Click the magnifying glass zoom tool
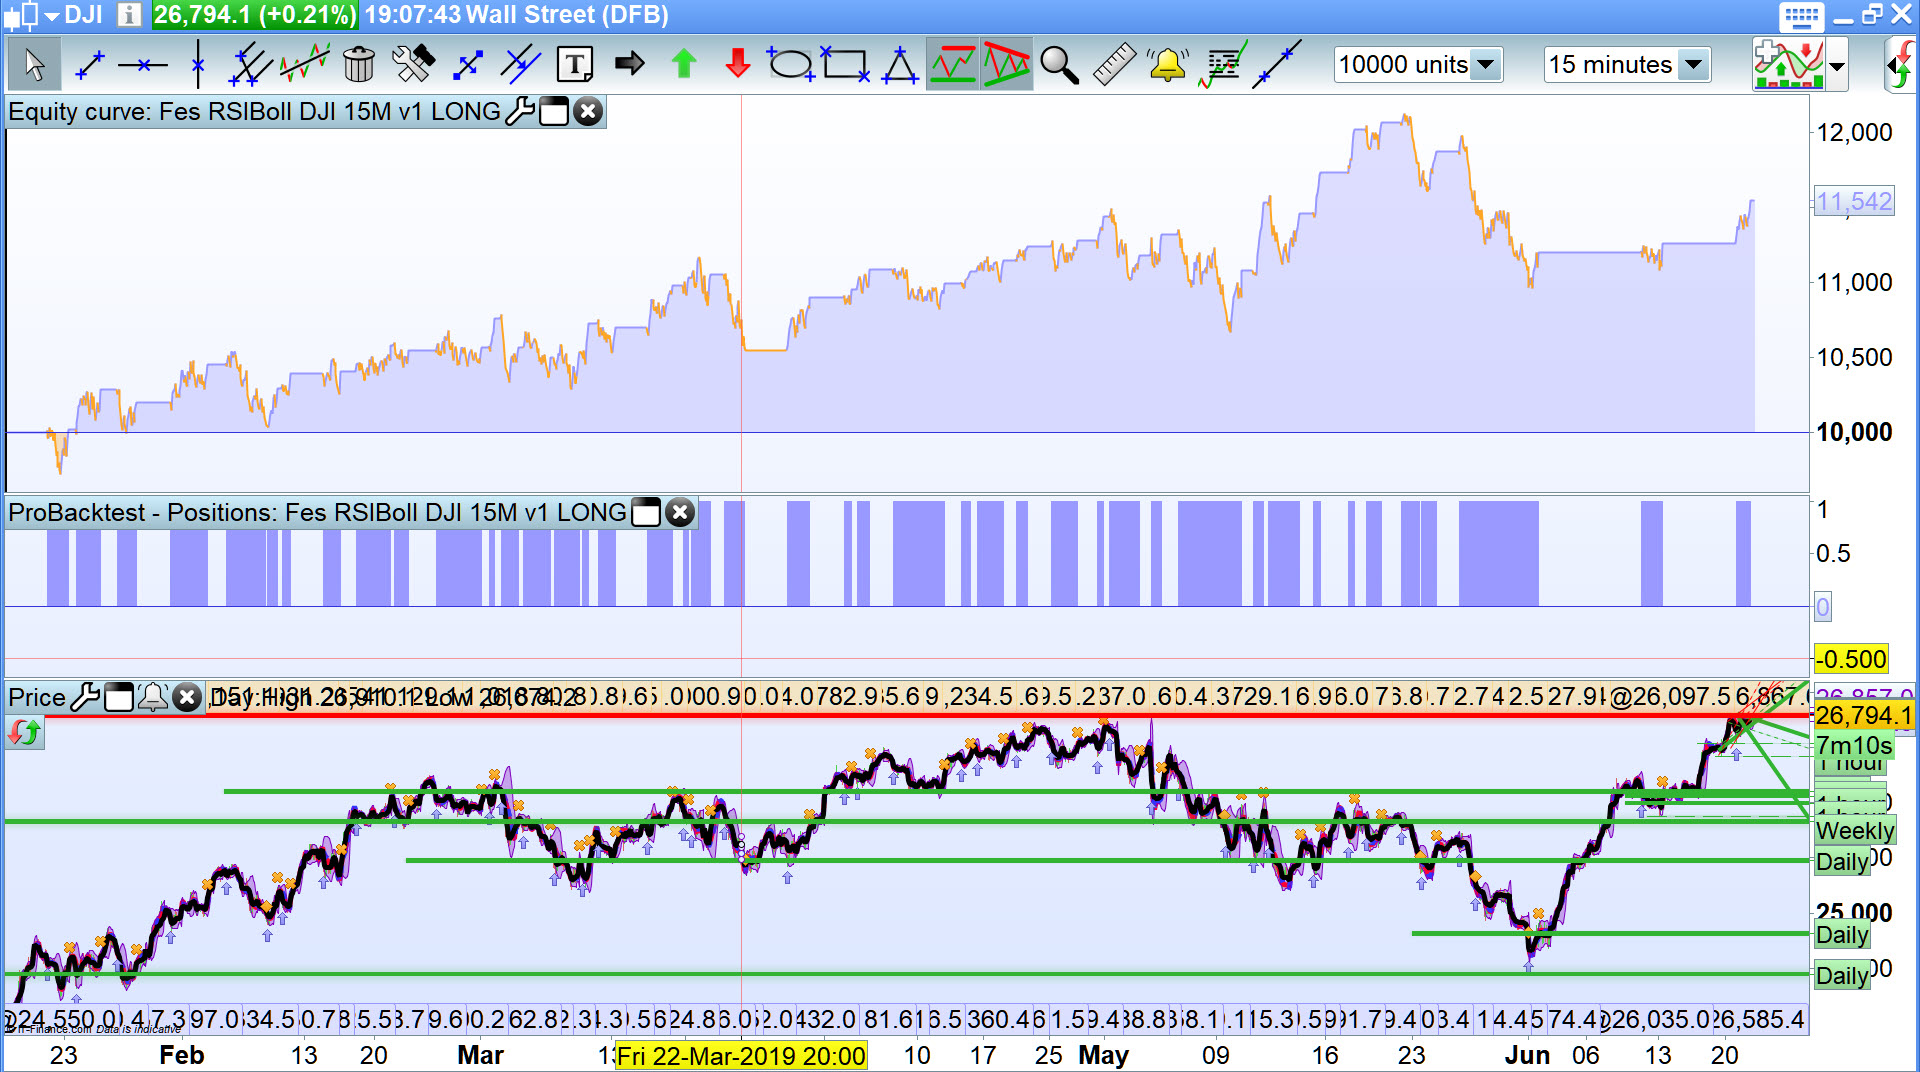 click(x=1060, y=65)
